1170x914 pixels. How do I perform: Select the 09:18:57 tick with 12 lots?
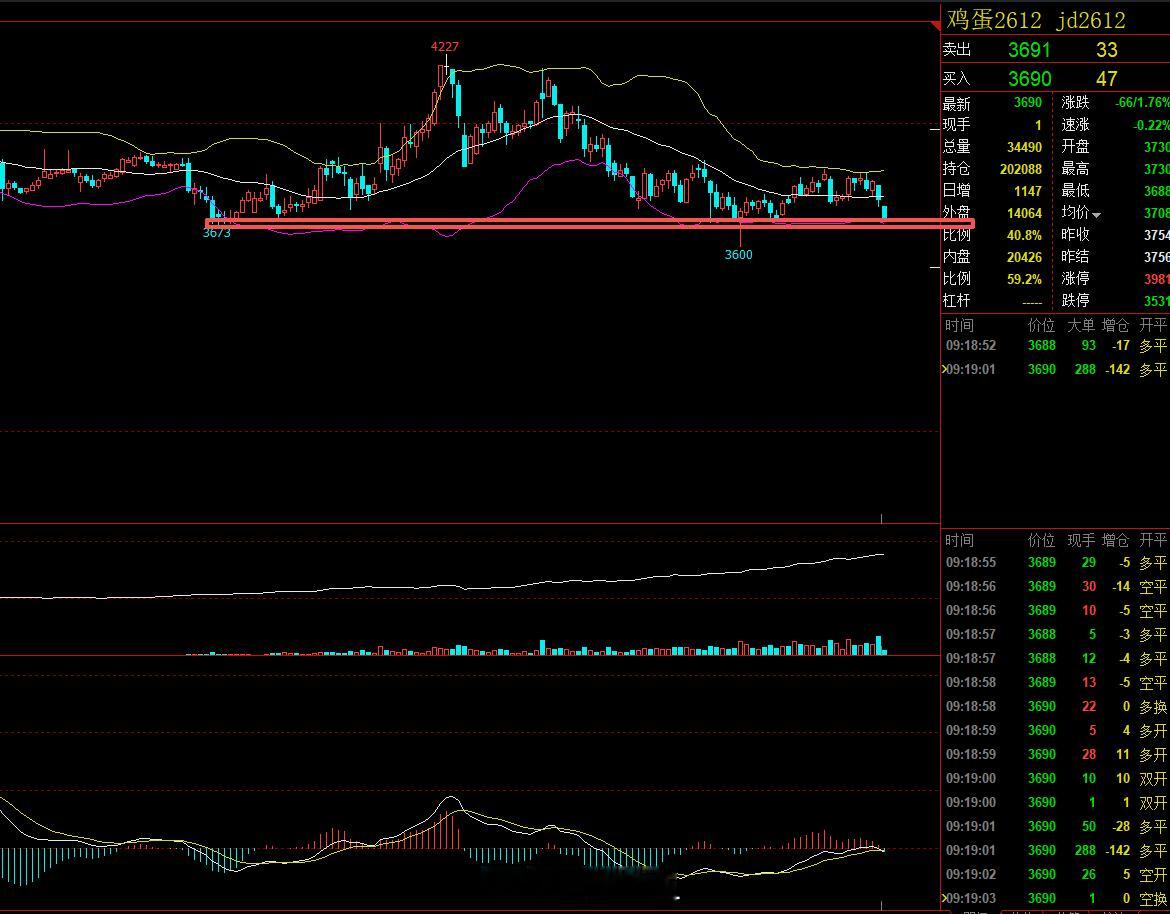point(1056,659)
